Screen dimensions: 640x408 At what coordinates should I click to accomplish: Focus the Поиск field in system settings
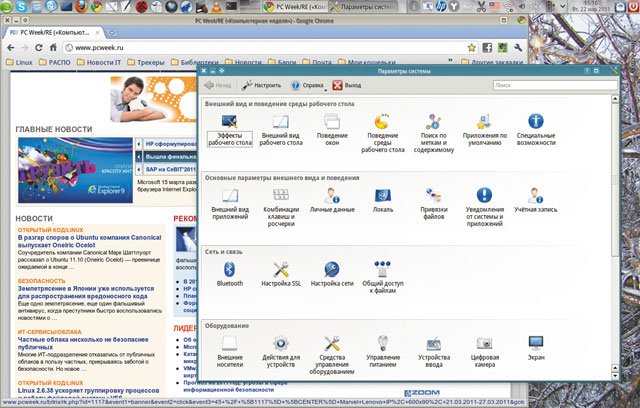tap(555, 85)
